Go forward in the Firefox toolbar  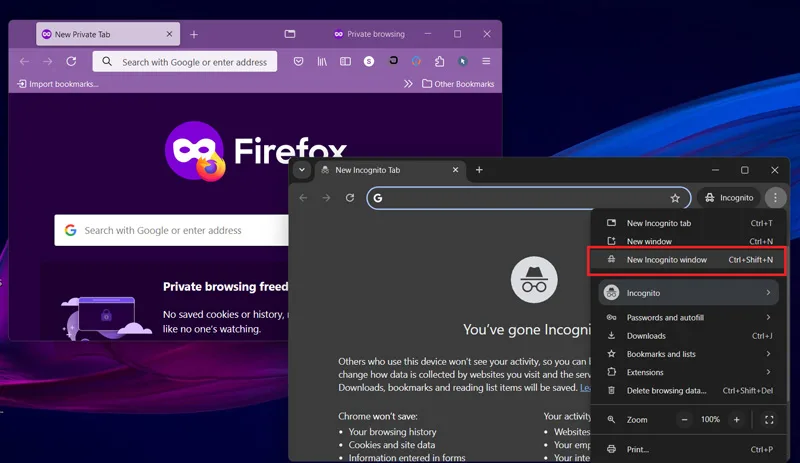click(47, 62)
